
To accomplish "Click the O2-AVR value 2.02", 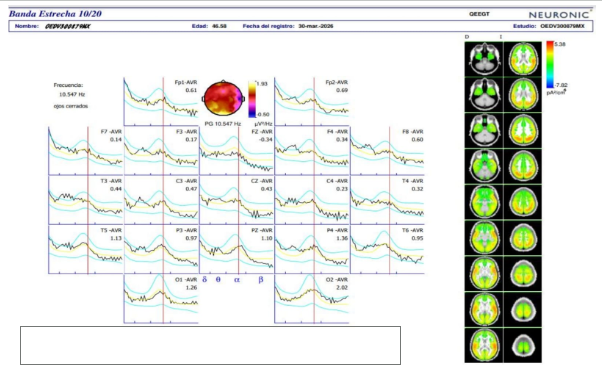I will (342, 287).
